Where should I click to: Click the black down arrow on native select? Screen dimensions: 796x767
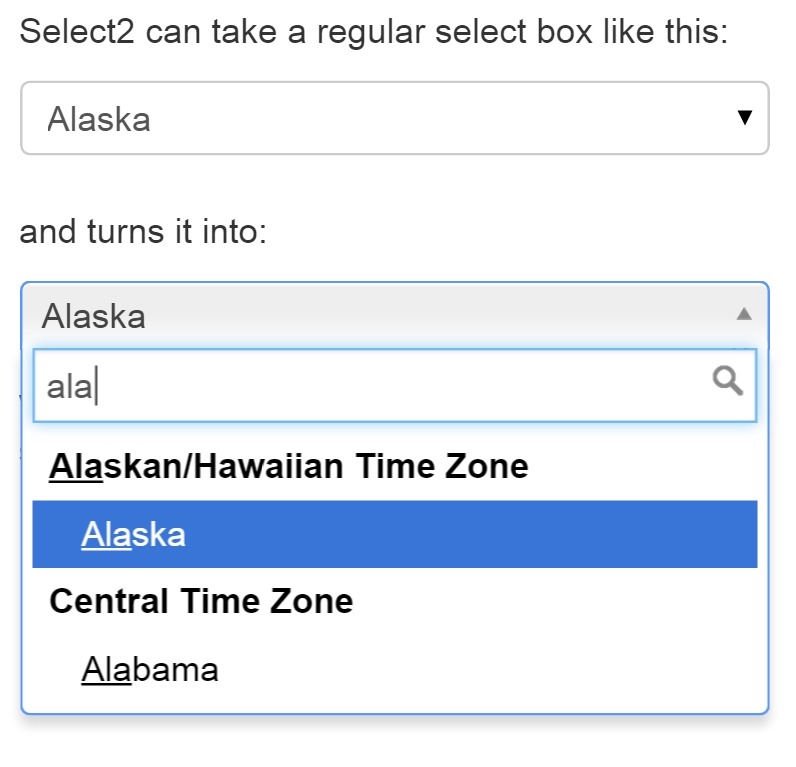(743, 118)
